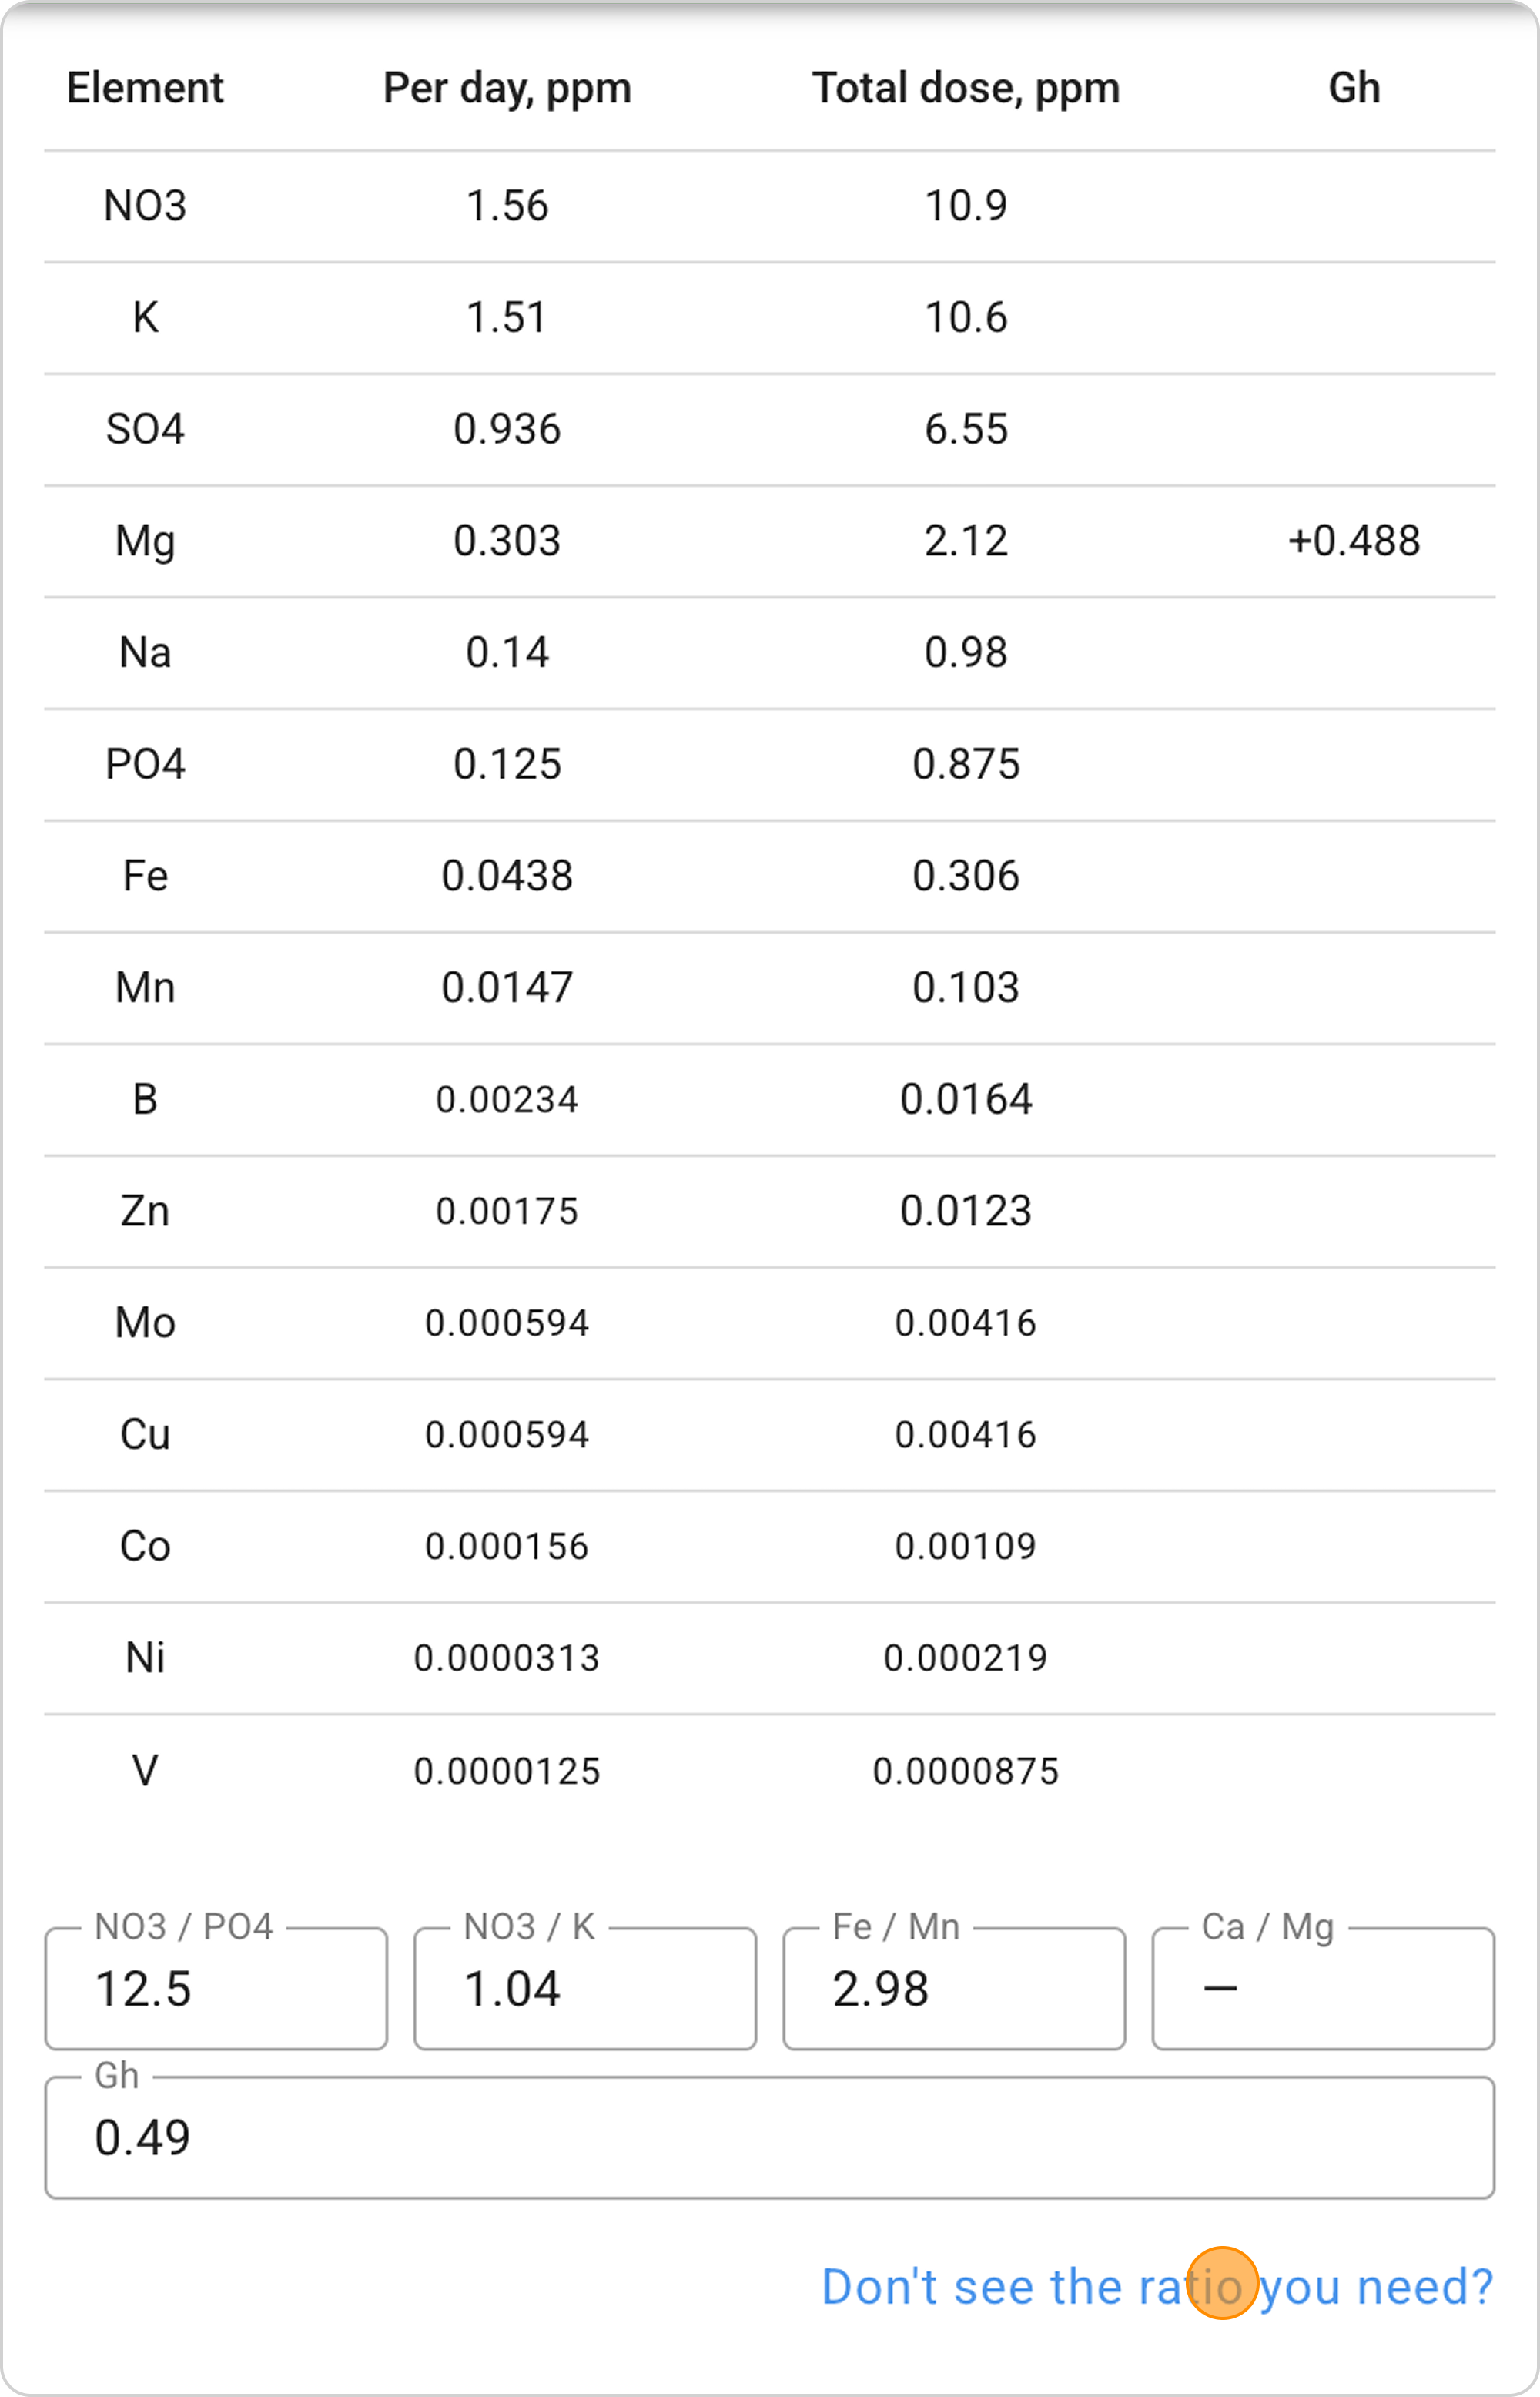This screenshot has height=2397, width=1540.
Task: Select the Zn element cell
Action: [x=145, y=1211]
